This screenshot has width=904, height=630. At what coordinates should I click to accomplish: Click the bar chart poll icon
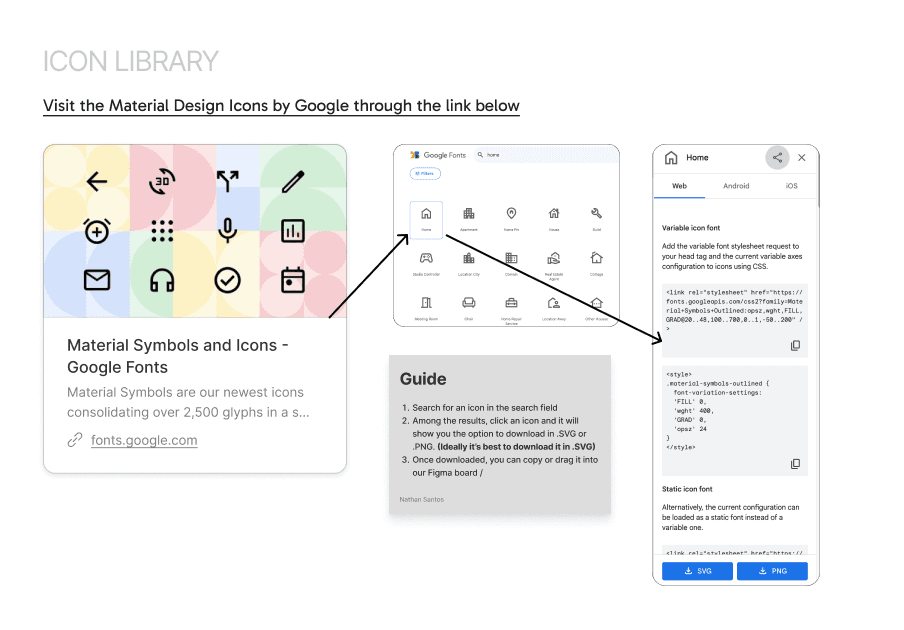[x=293, y=231]
